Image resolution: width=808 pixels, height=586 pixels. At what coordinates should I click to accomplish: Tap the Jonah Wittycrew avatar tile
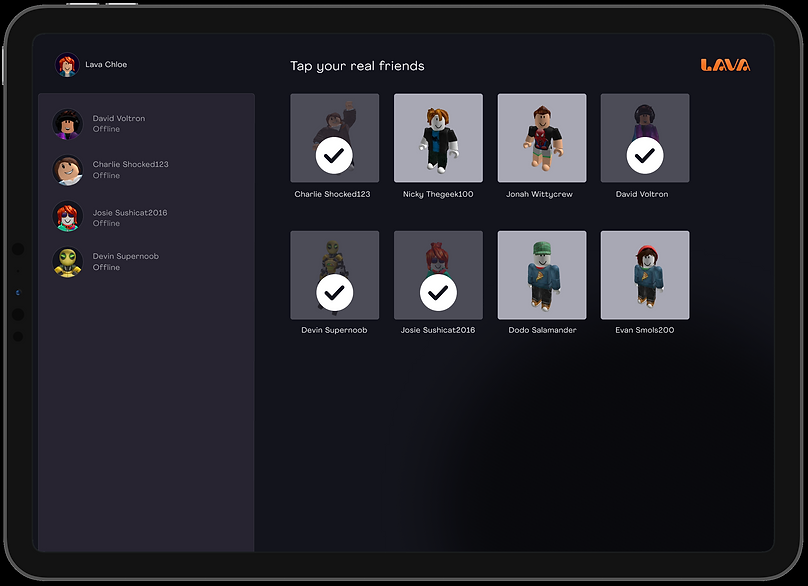pyautogui.click(x=542, y=138)
